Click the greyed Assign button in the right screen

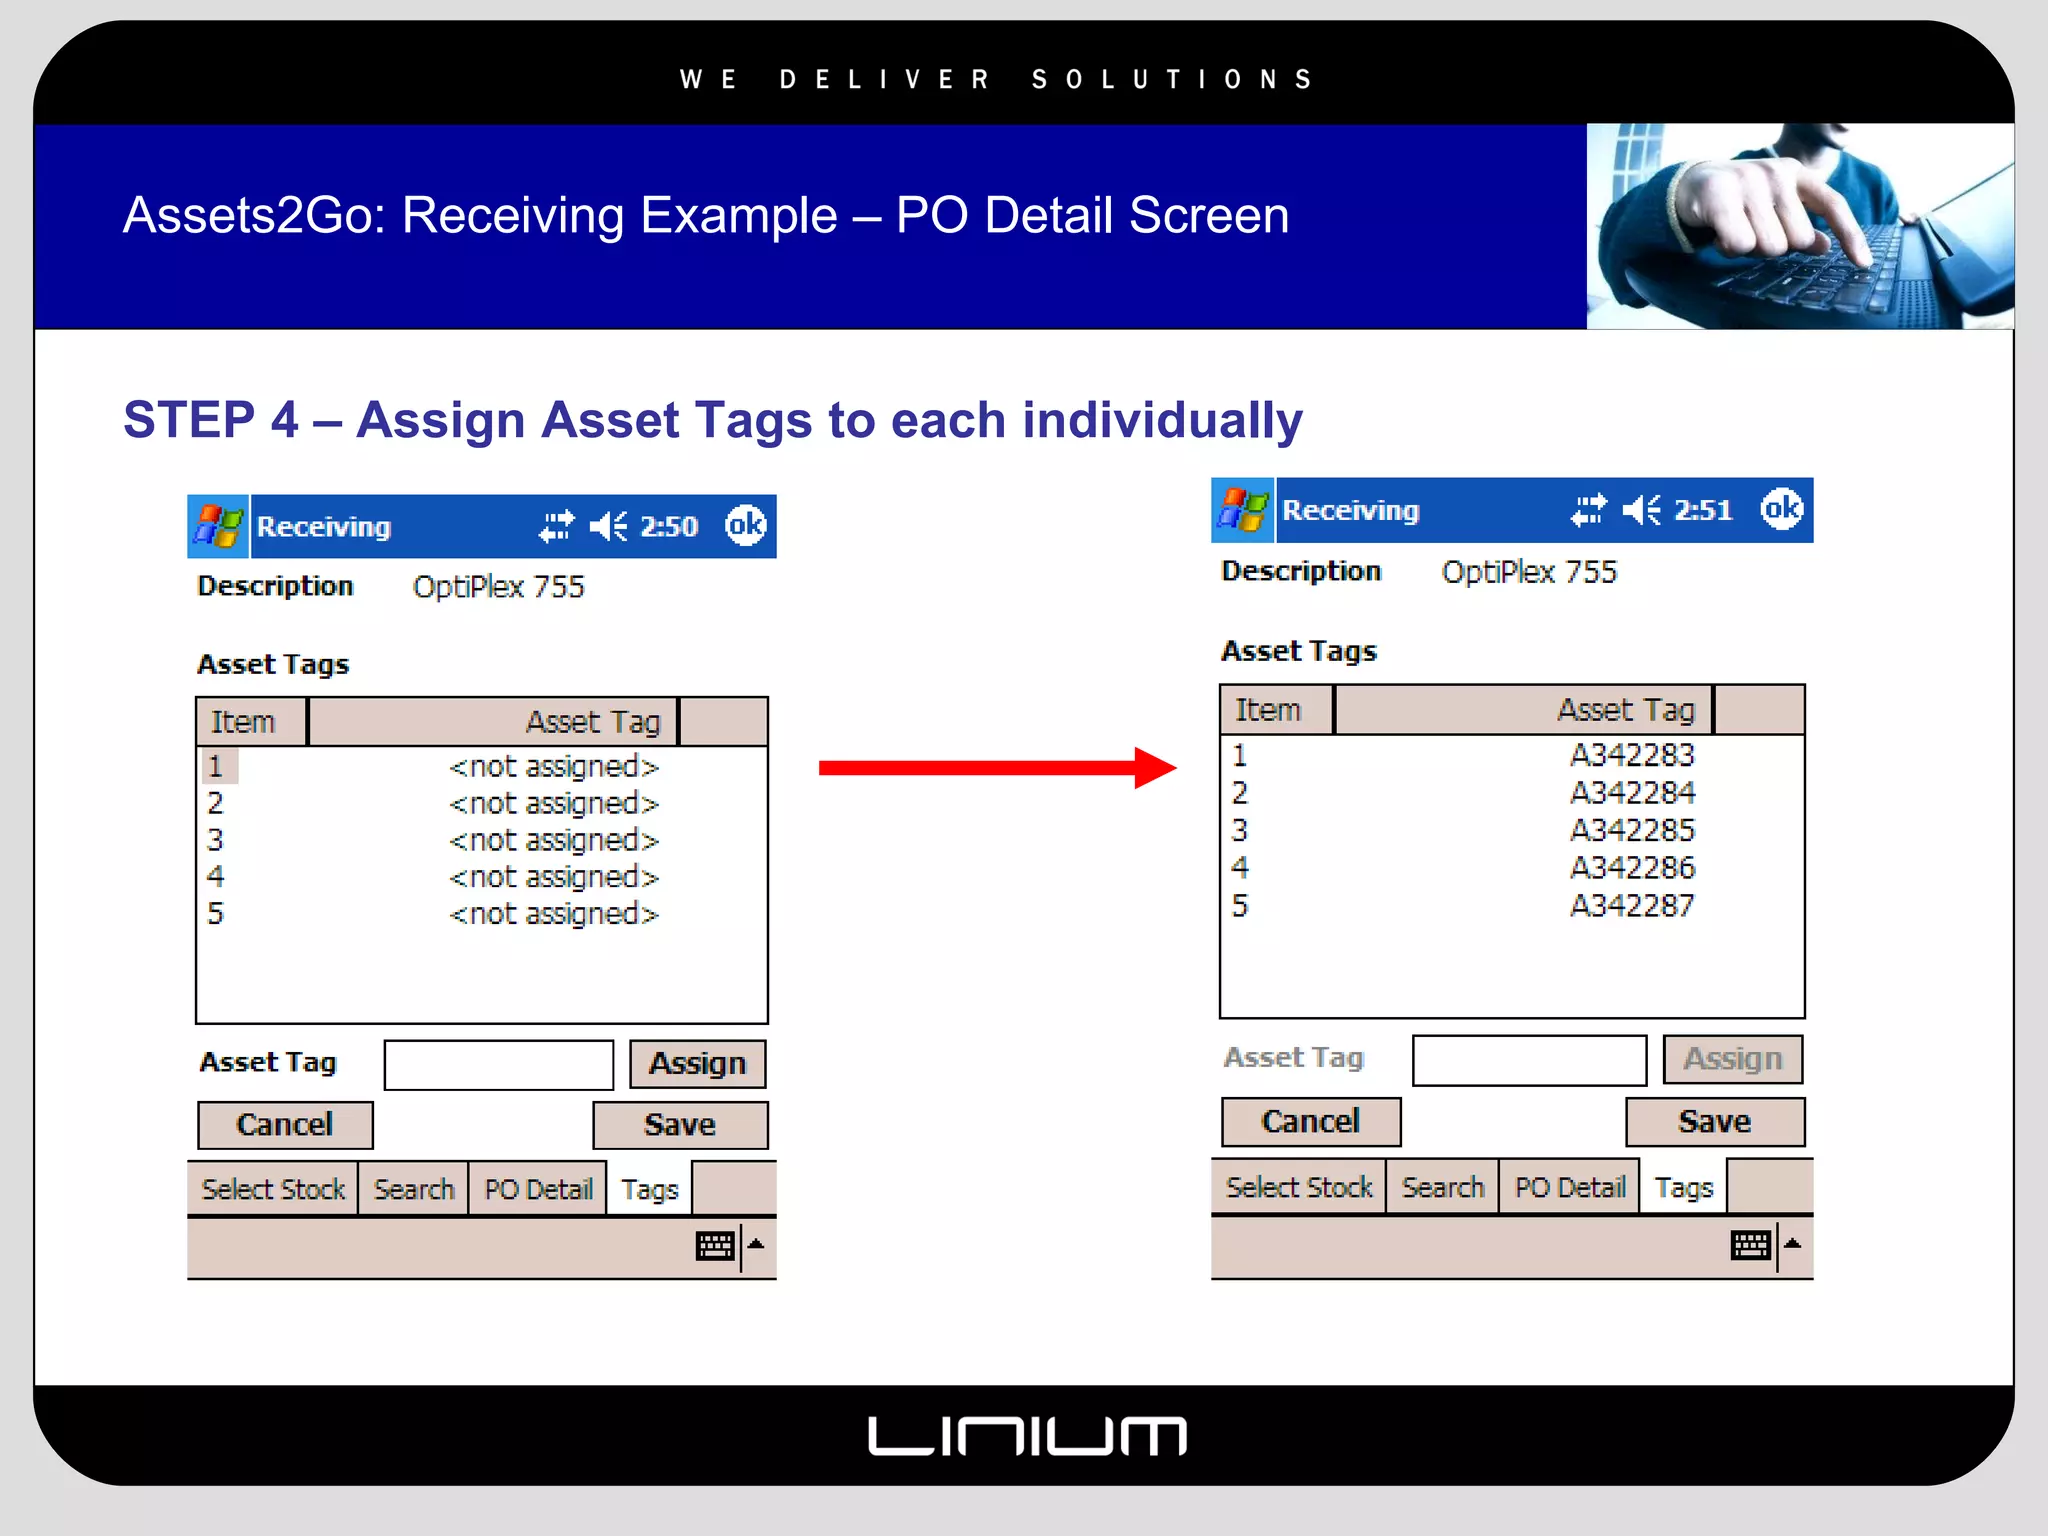coord(1733,1059)
